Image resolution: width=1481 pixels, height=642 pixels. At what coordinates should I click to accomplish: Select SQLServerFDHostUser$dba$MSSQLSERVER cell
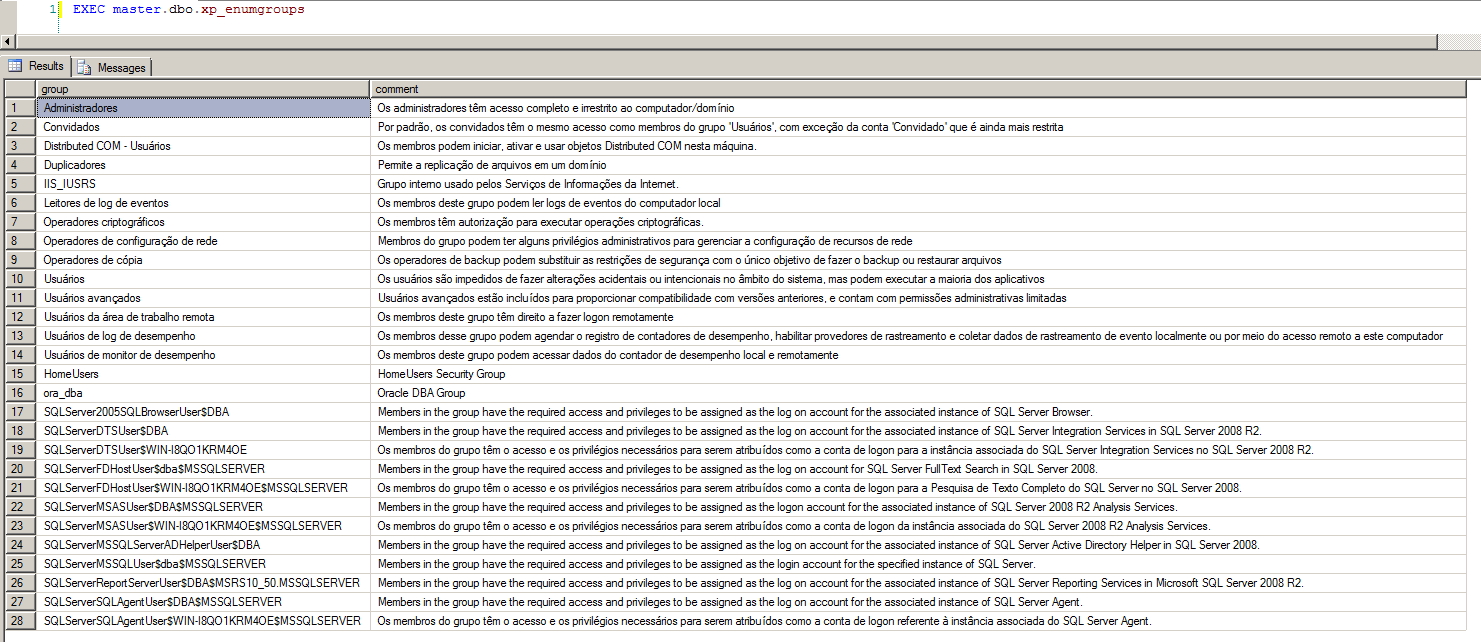[204, 469]
